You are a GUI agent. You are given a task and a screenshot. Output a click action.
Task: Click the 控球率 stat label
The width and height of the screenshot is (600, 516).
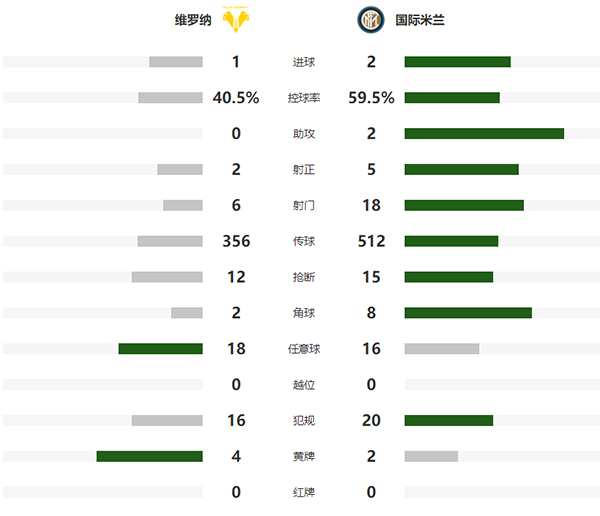click(302, 98)
